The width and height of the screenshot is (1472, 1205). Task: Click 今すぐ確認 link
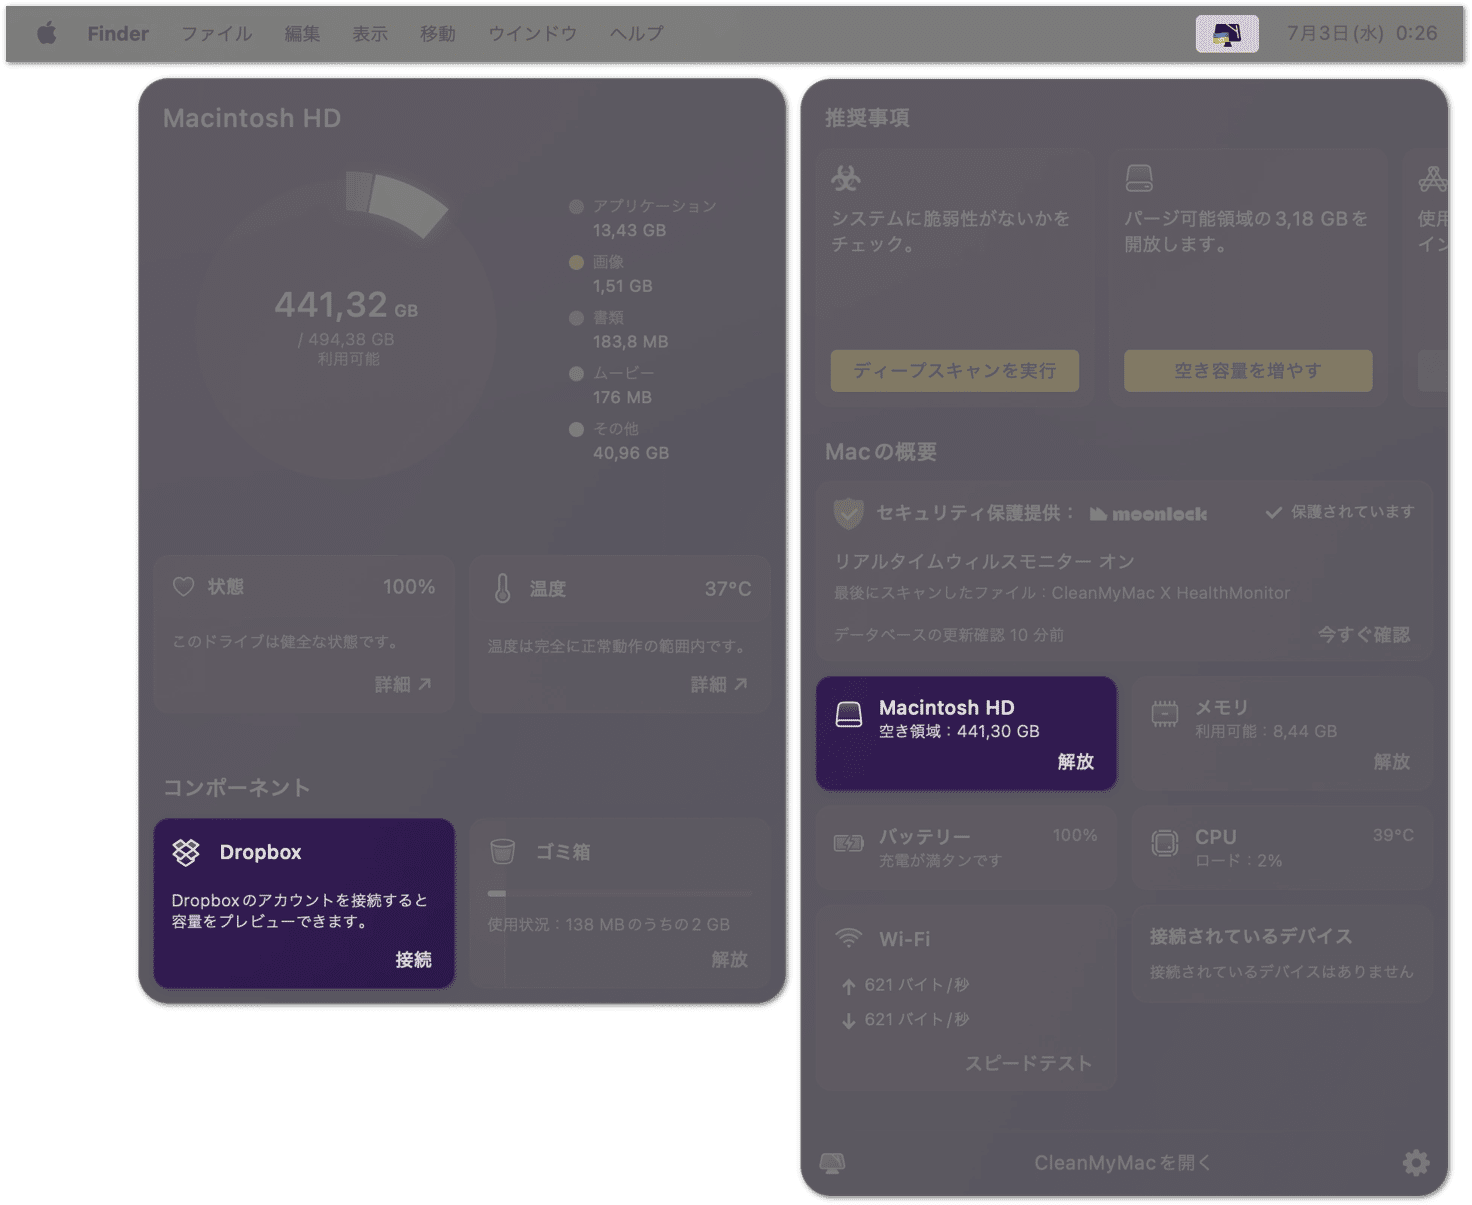pyautogui.click(x=1364, y=634)
